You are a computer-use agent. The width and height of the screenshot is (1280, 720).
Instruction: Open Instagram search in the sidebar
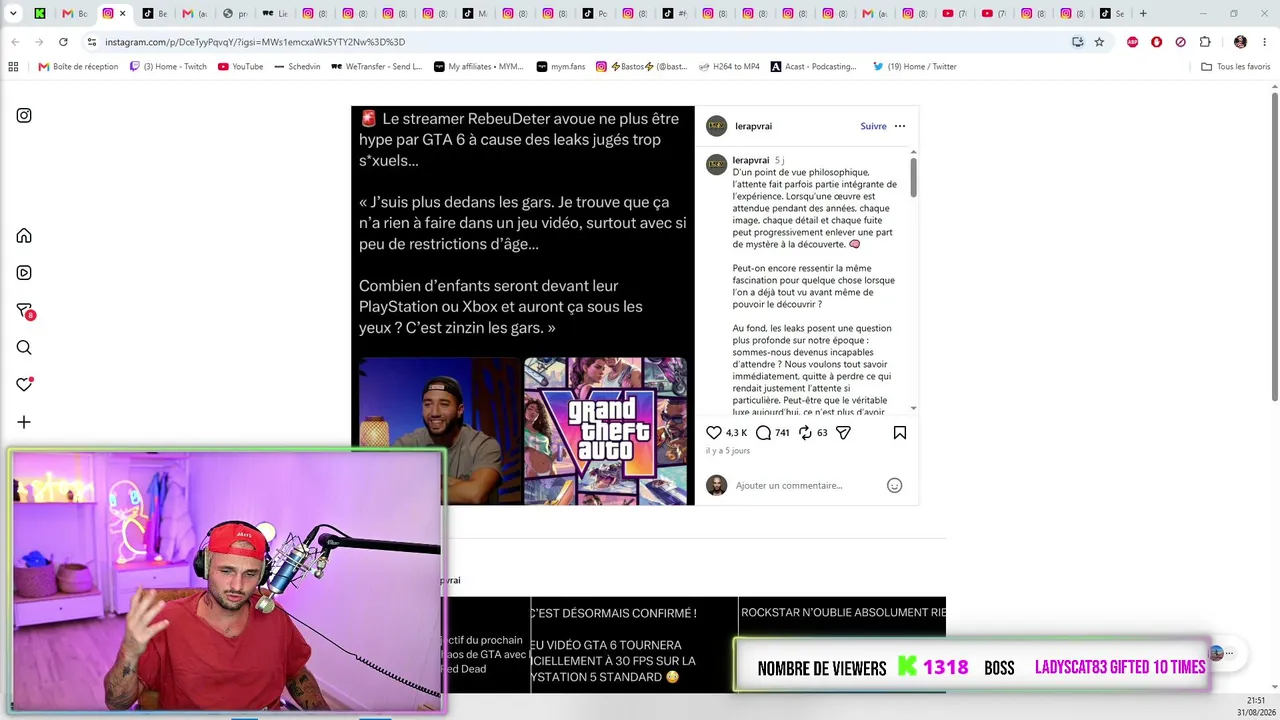24,348
